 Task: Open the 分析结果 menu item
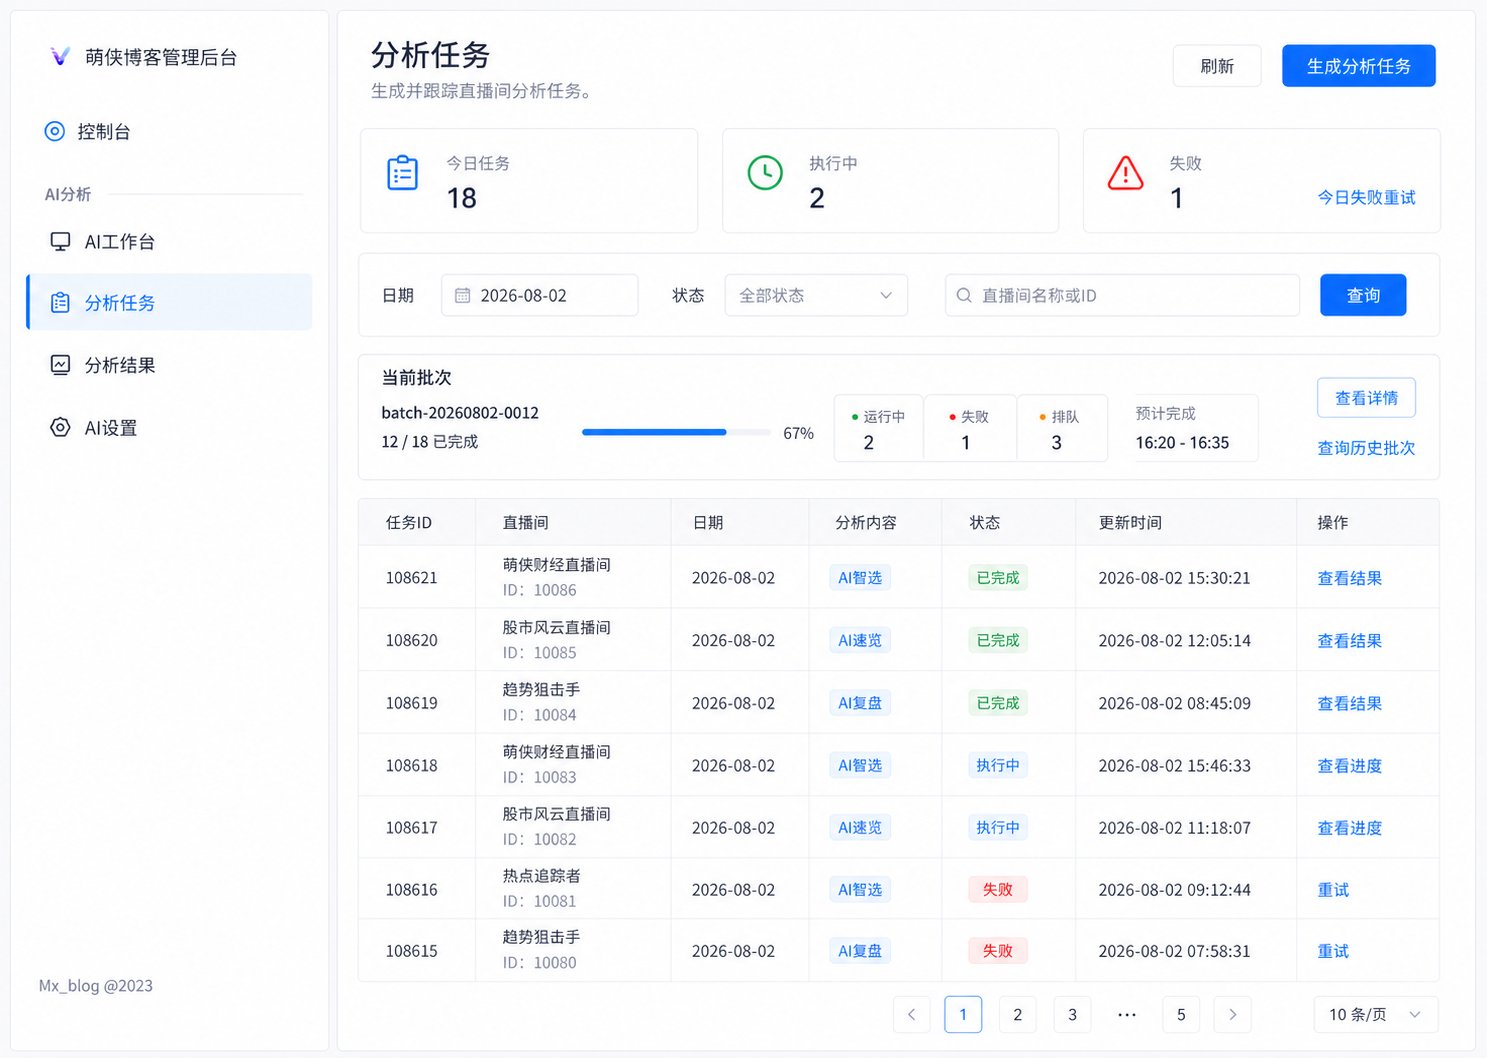(x=169, y=365)
